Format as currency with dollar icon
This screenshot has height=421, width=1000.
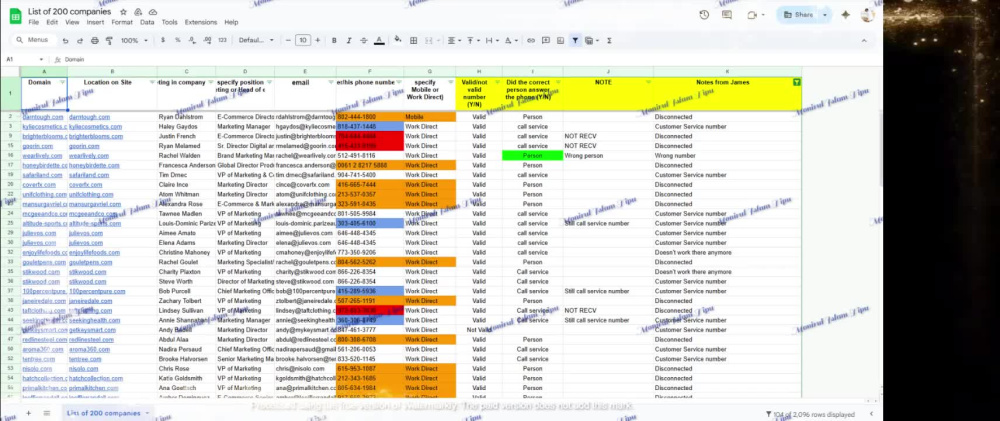pyautogui.click(x=163, y=40)
